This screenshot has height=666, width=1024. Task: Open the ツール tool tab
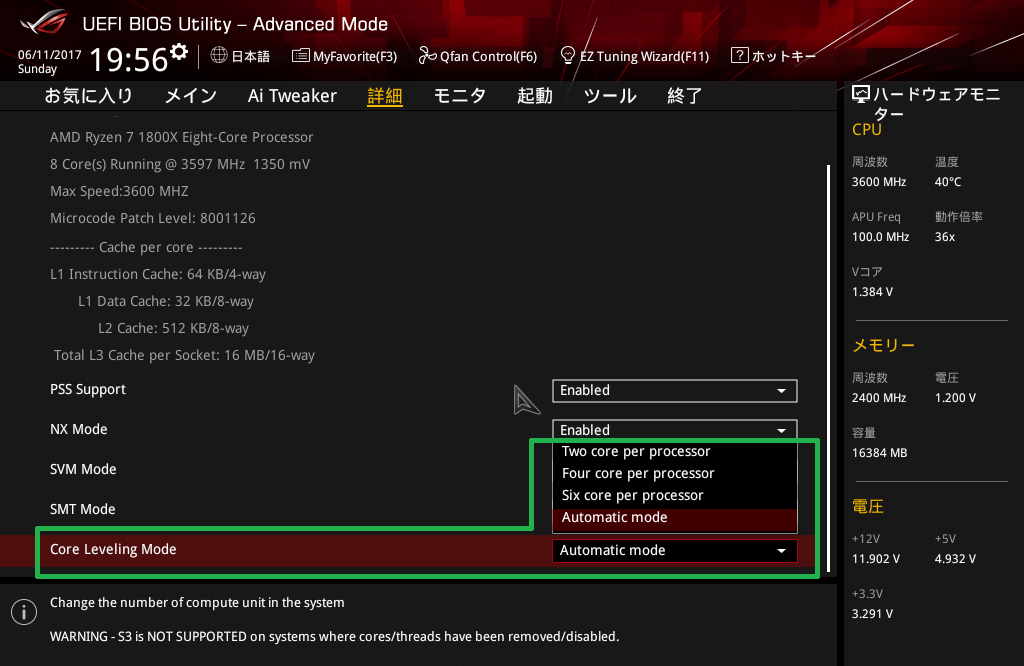[x=610, y=96]
